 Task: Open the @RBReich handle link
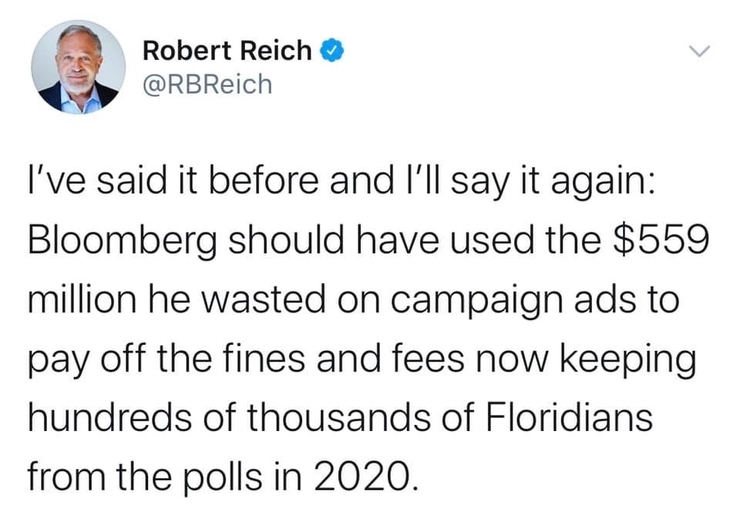pyautogui.click(x=208, y=85)
